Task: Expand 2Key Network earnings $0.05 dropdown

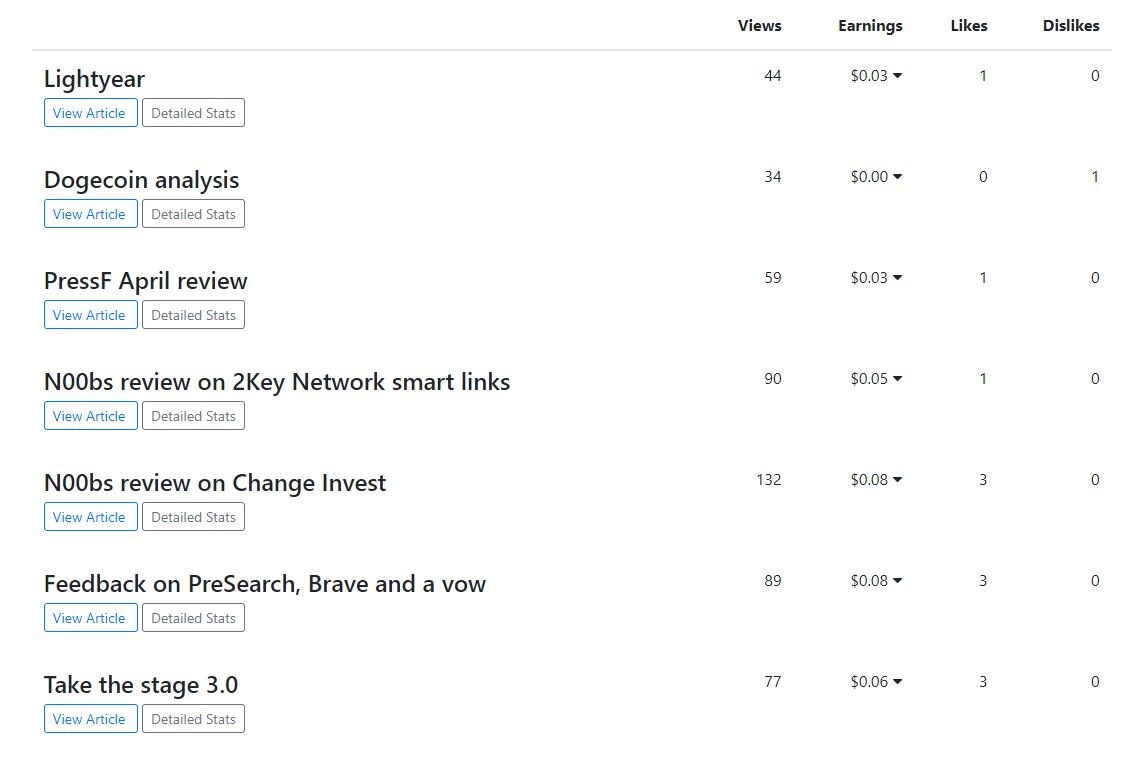Action: click(876, 378)
